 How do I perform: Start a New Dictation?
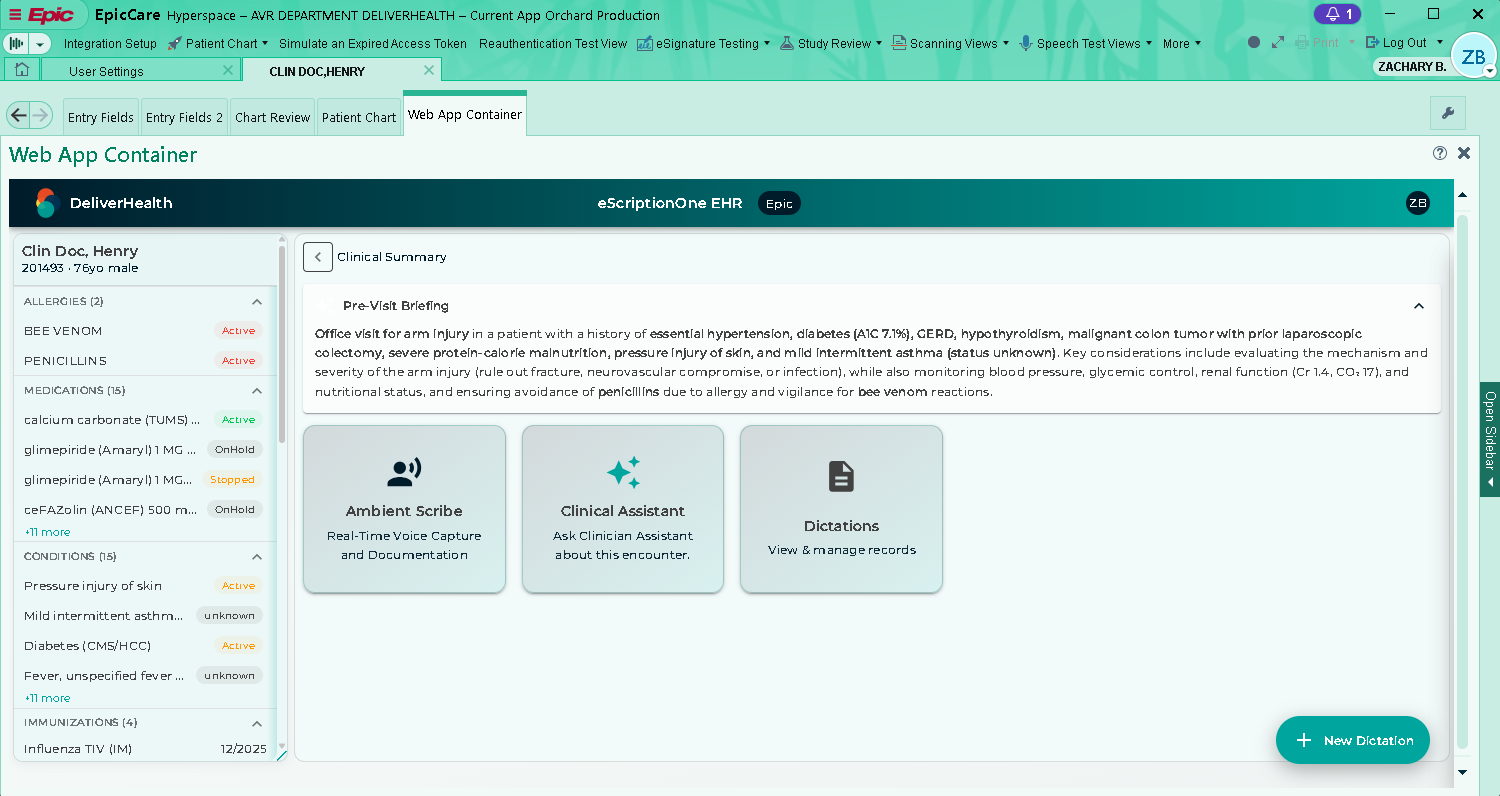click(1353, 740)
